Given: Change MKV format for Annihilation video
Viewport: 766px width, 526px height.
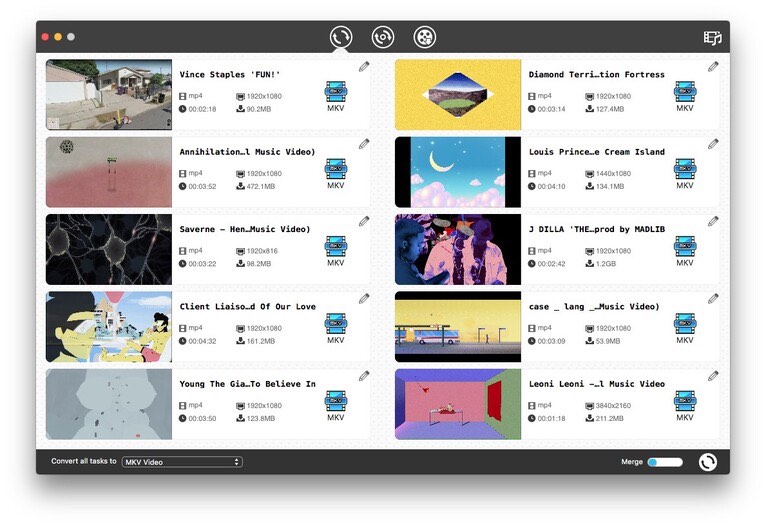Looking at the screenshot, I should tap(336, 173).
